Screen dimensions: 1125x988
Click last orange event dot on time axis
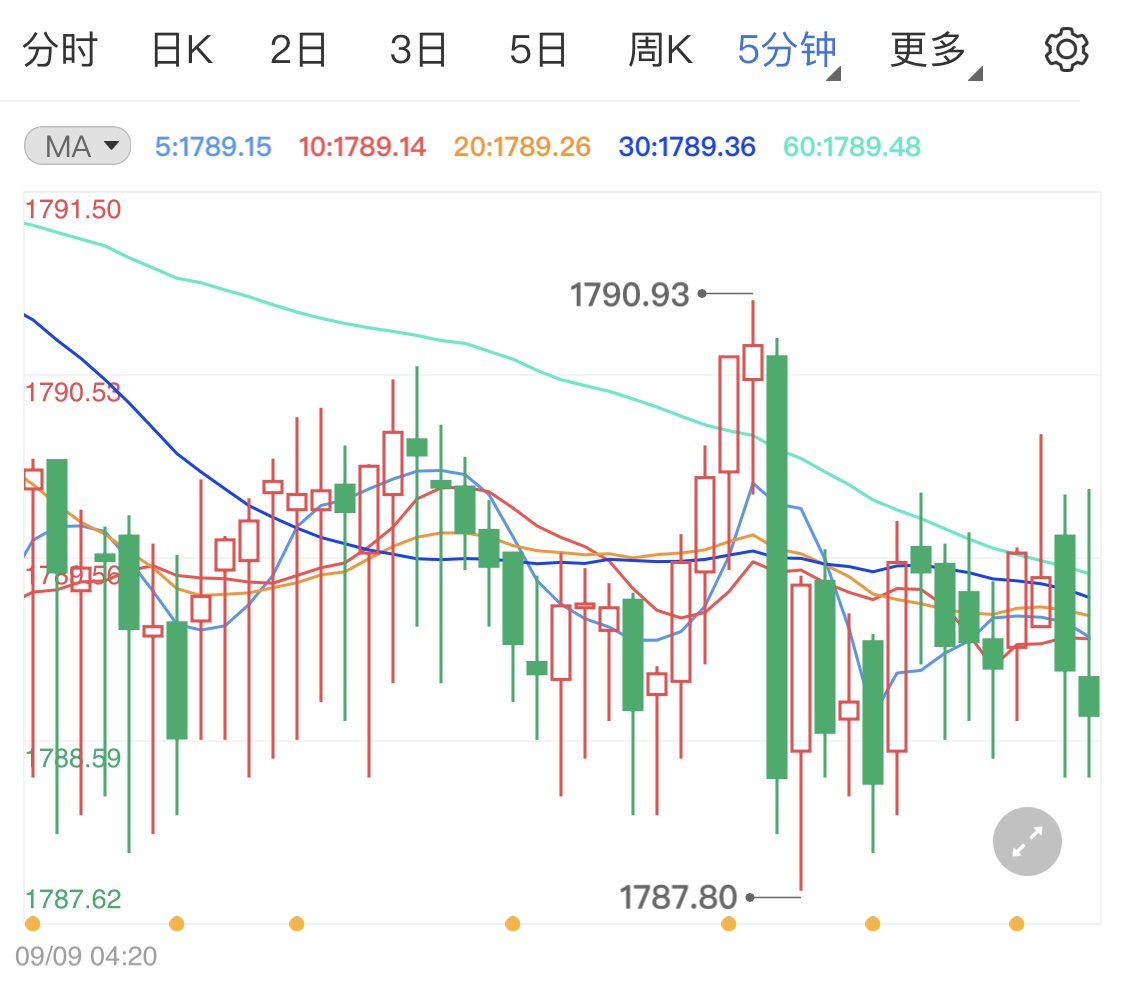click(1016, 923)
